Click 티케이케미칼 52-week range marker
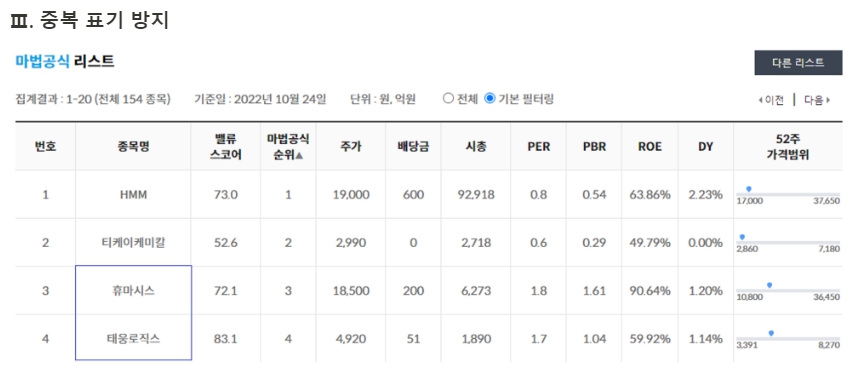The image size is (851, 378). (x=742, y=237)
